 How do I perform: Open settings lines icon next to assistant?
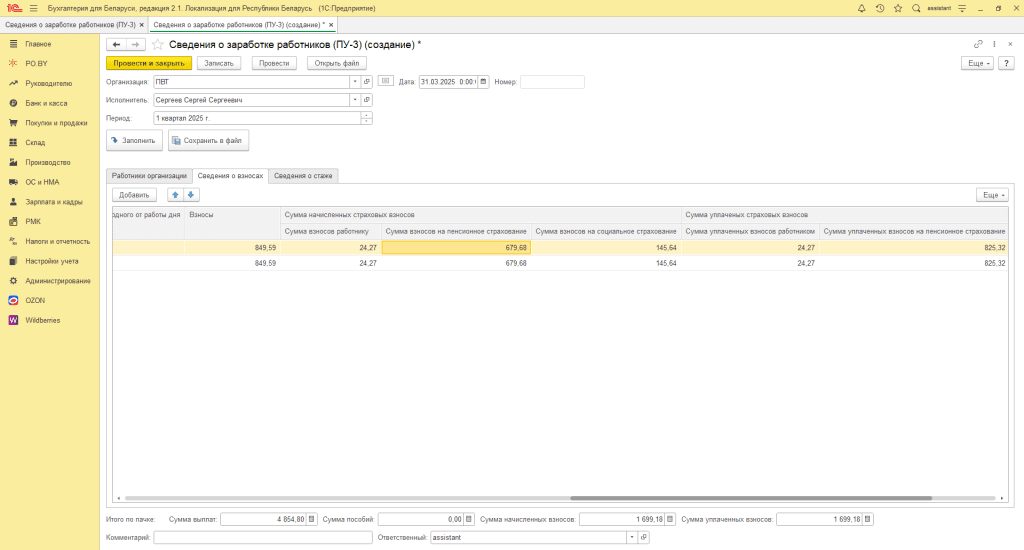coord(962,8)
